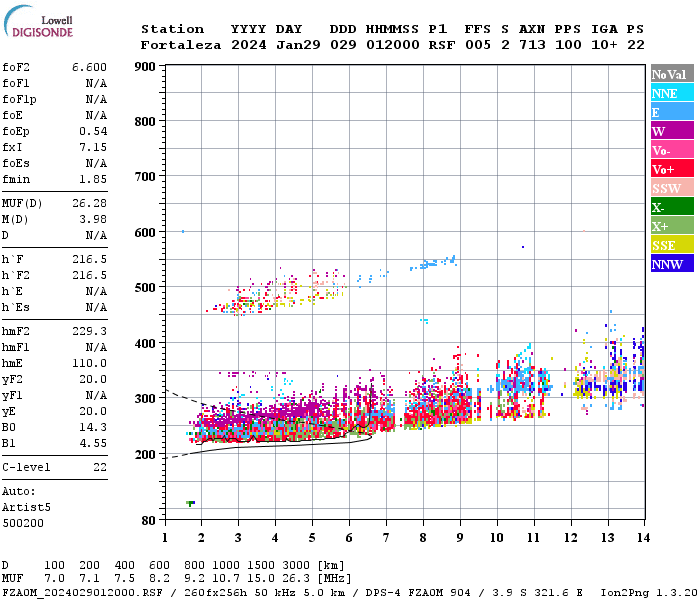Click the file name FZA0M_2024029012000.RSF
This screenshot has width=700, height=600.
[x=82, y=593]
